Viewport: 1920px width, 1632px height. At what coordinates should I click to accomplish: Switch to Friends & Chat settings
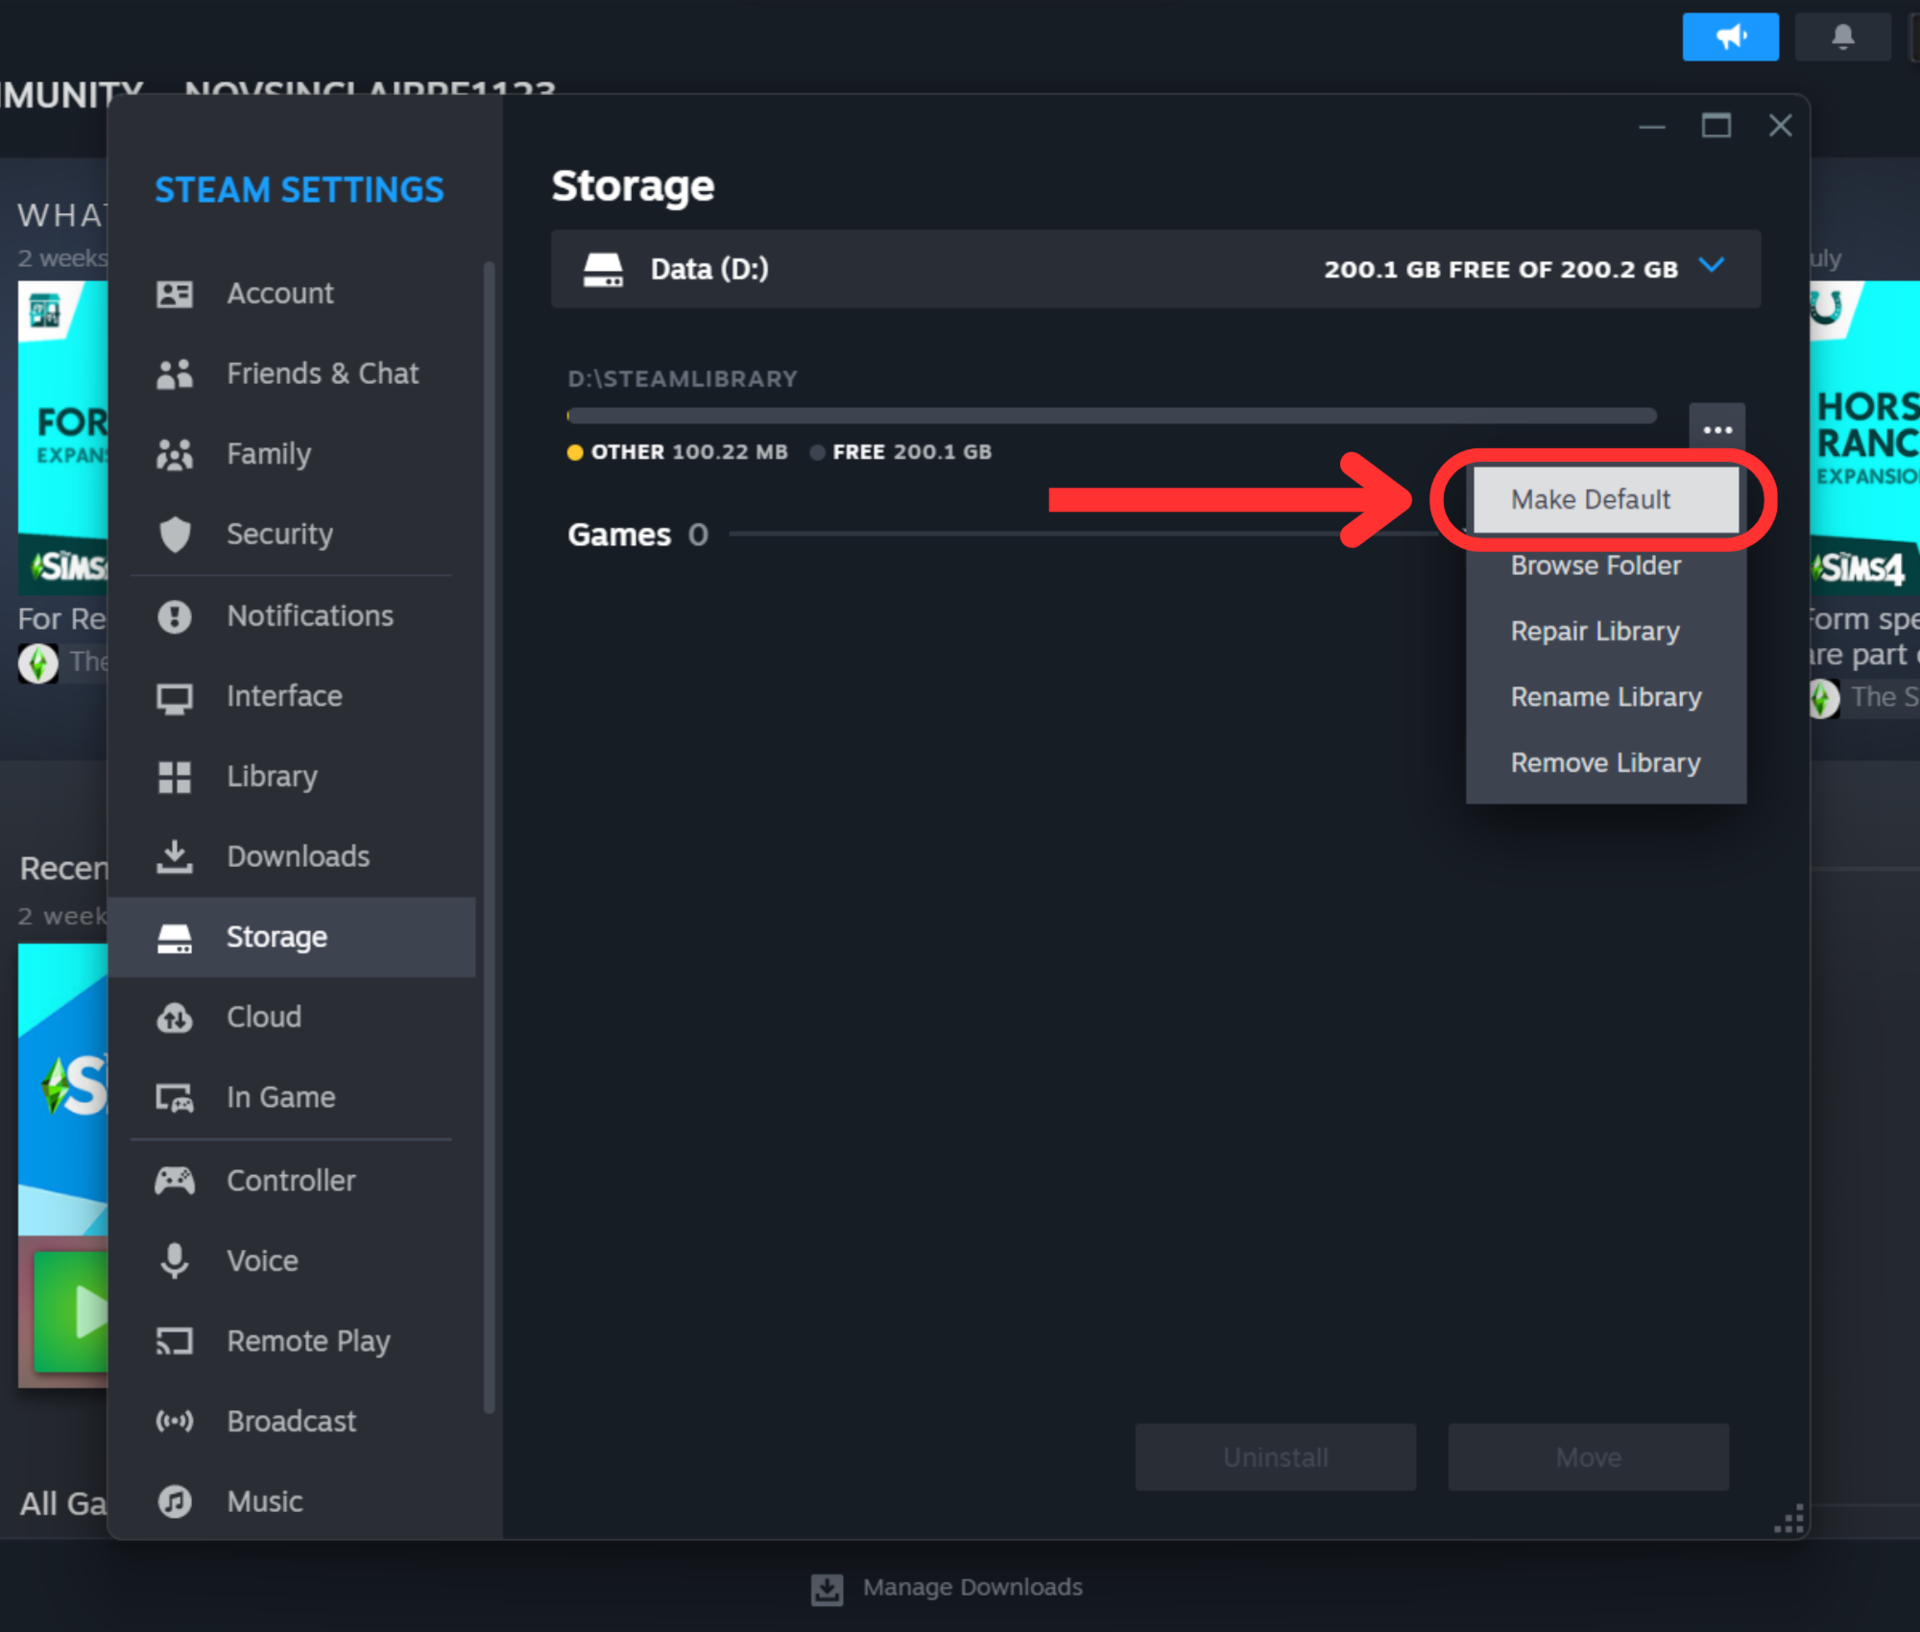pos(321,373)
